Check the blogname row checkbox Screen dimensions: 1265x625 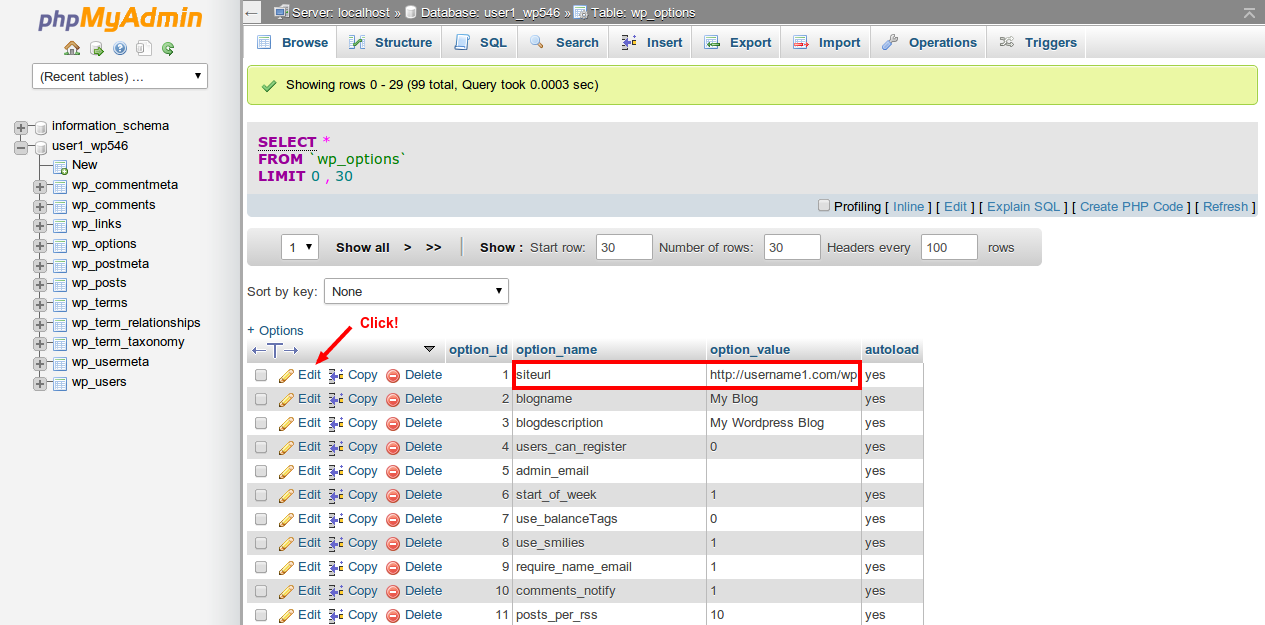(x=260, y=398)
